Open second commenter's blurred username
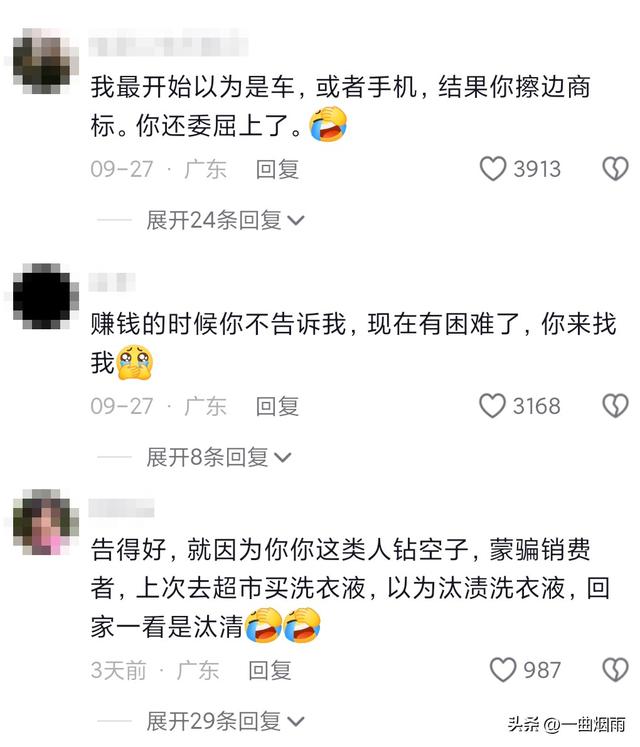This screenshot has width=640, height=747. [112, 282]
